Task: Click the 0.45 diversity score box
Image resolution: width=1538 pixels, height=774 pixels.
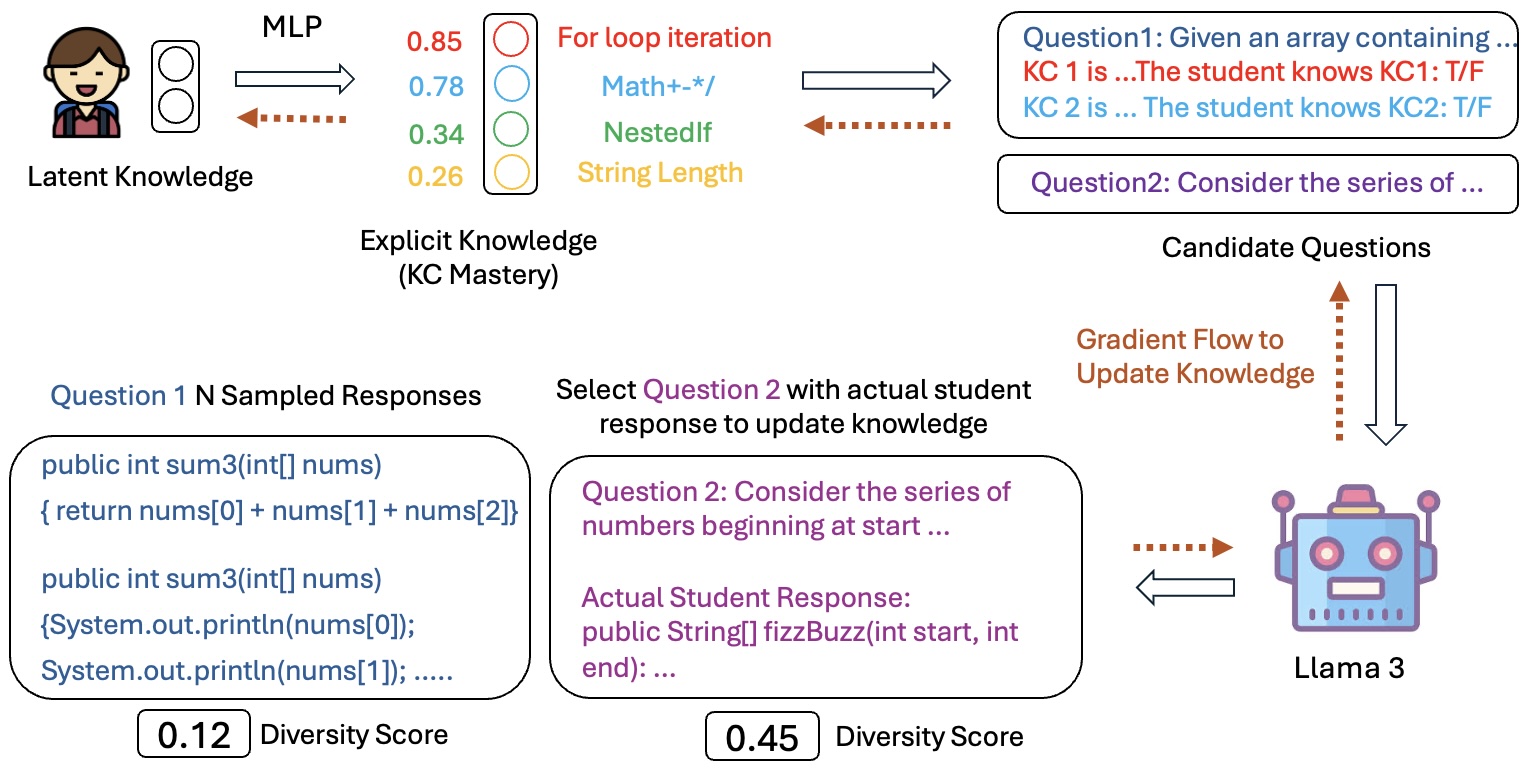Action: coord(763,737)
